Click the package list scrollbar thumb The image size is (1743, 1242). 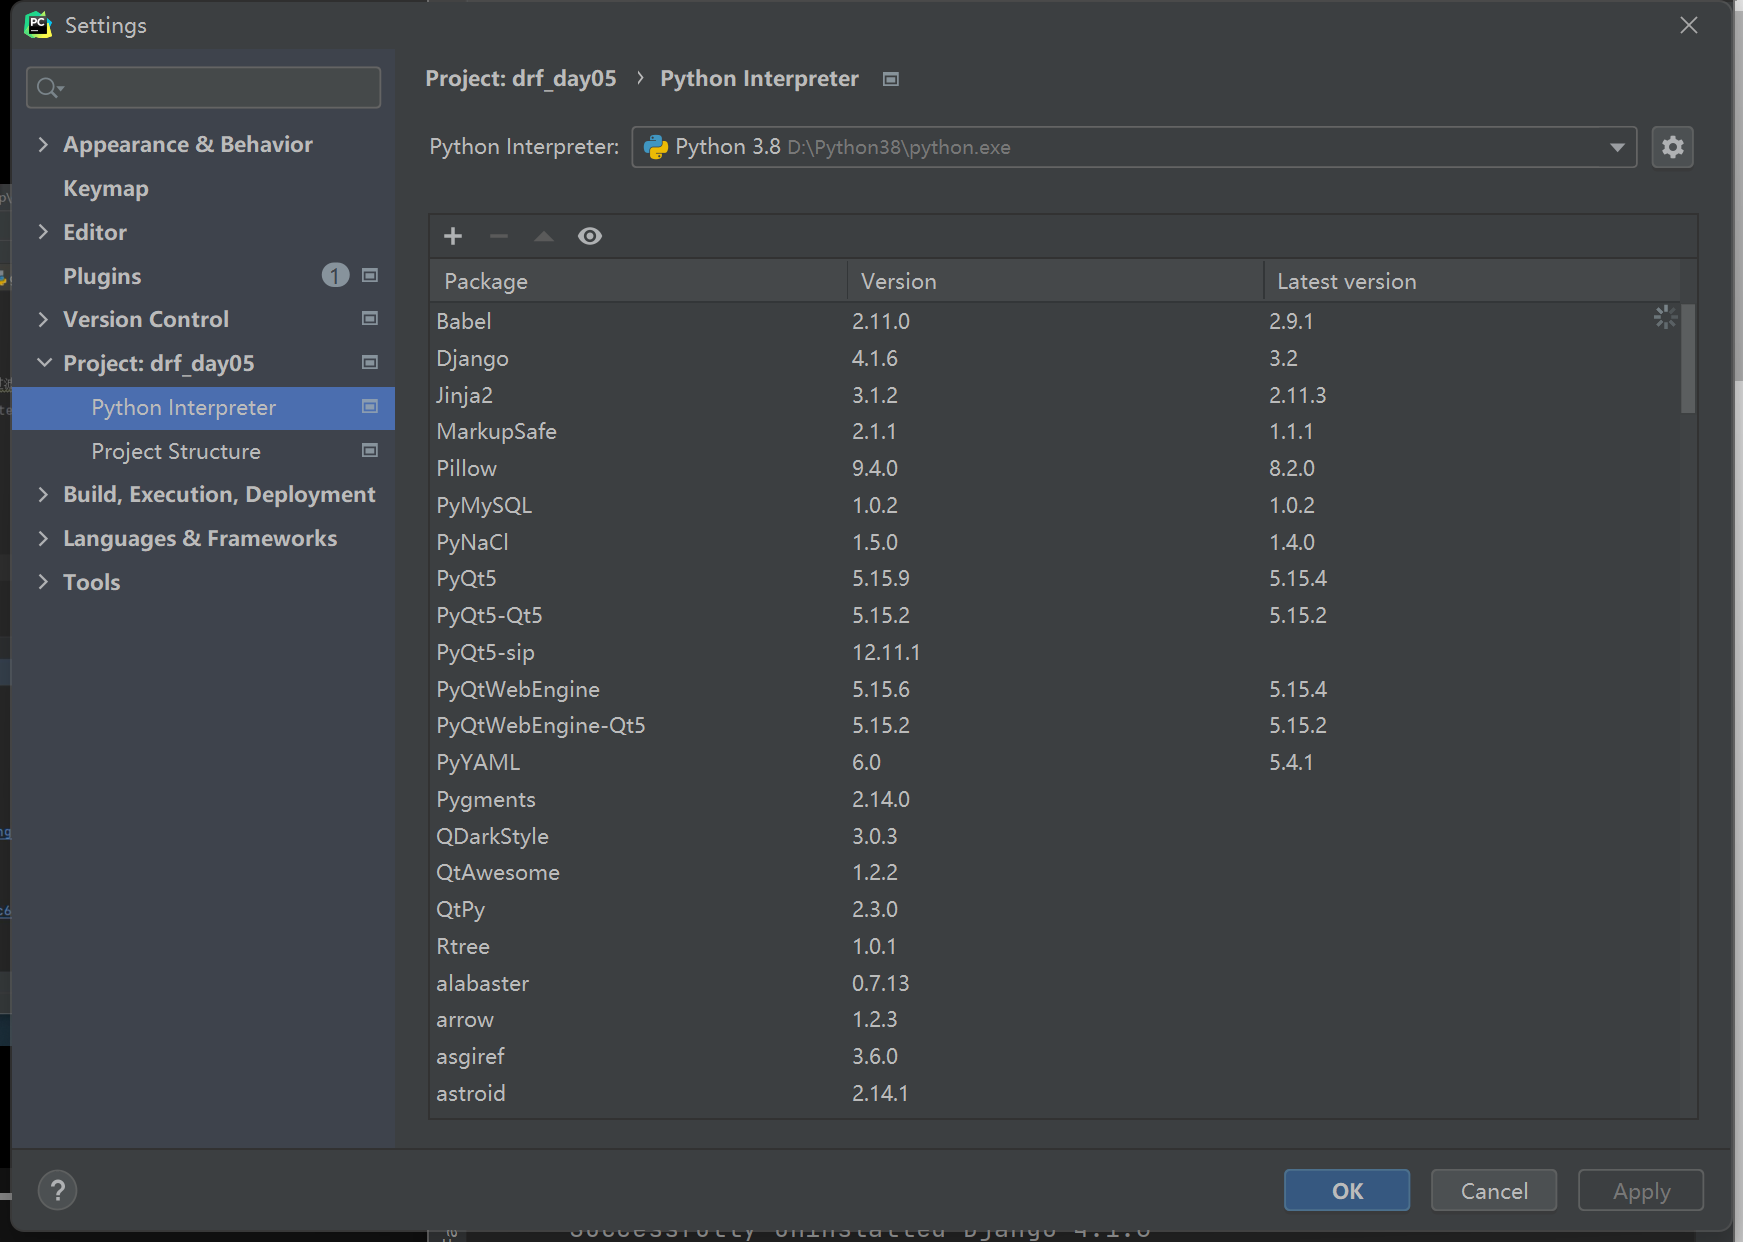(1688, 358)
